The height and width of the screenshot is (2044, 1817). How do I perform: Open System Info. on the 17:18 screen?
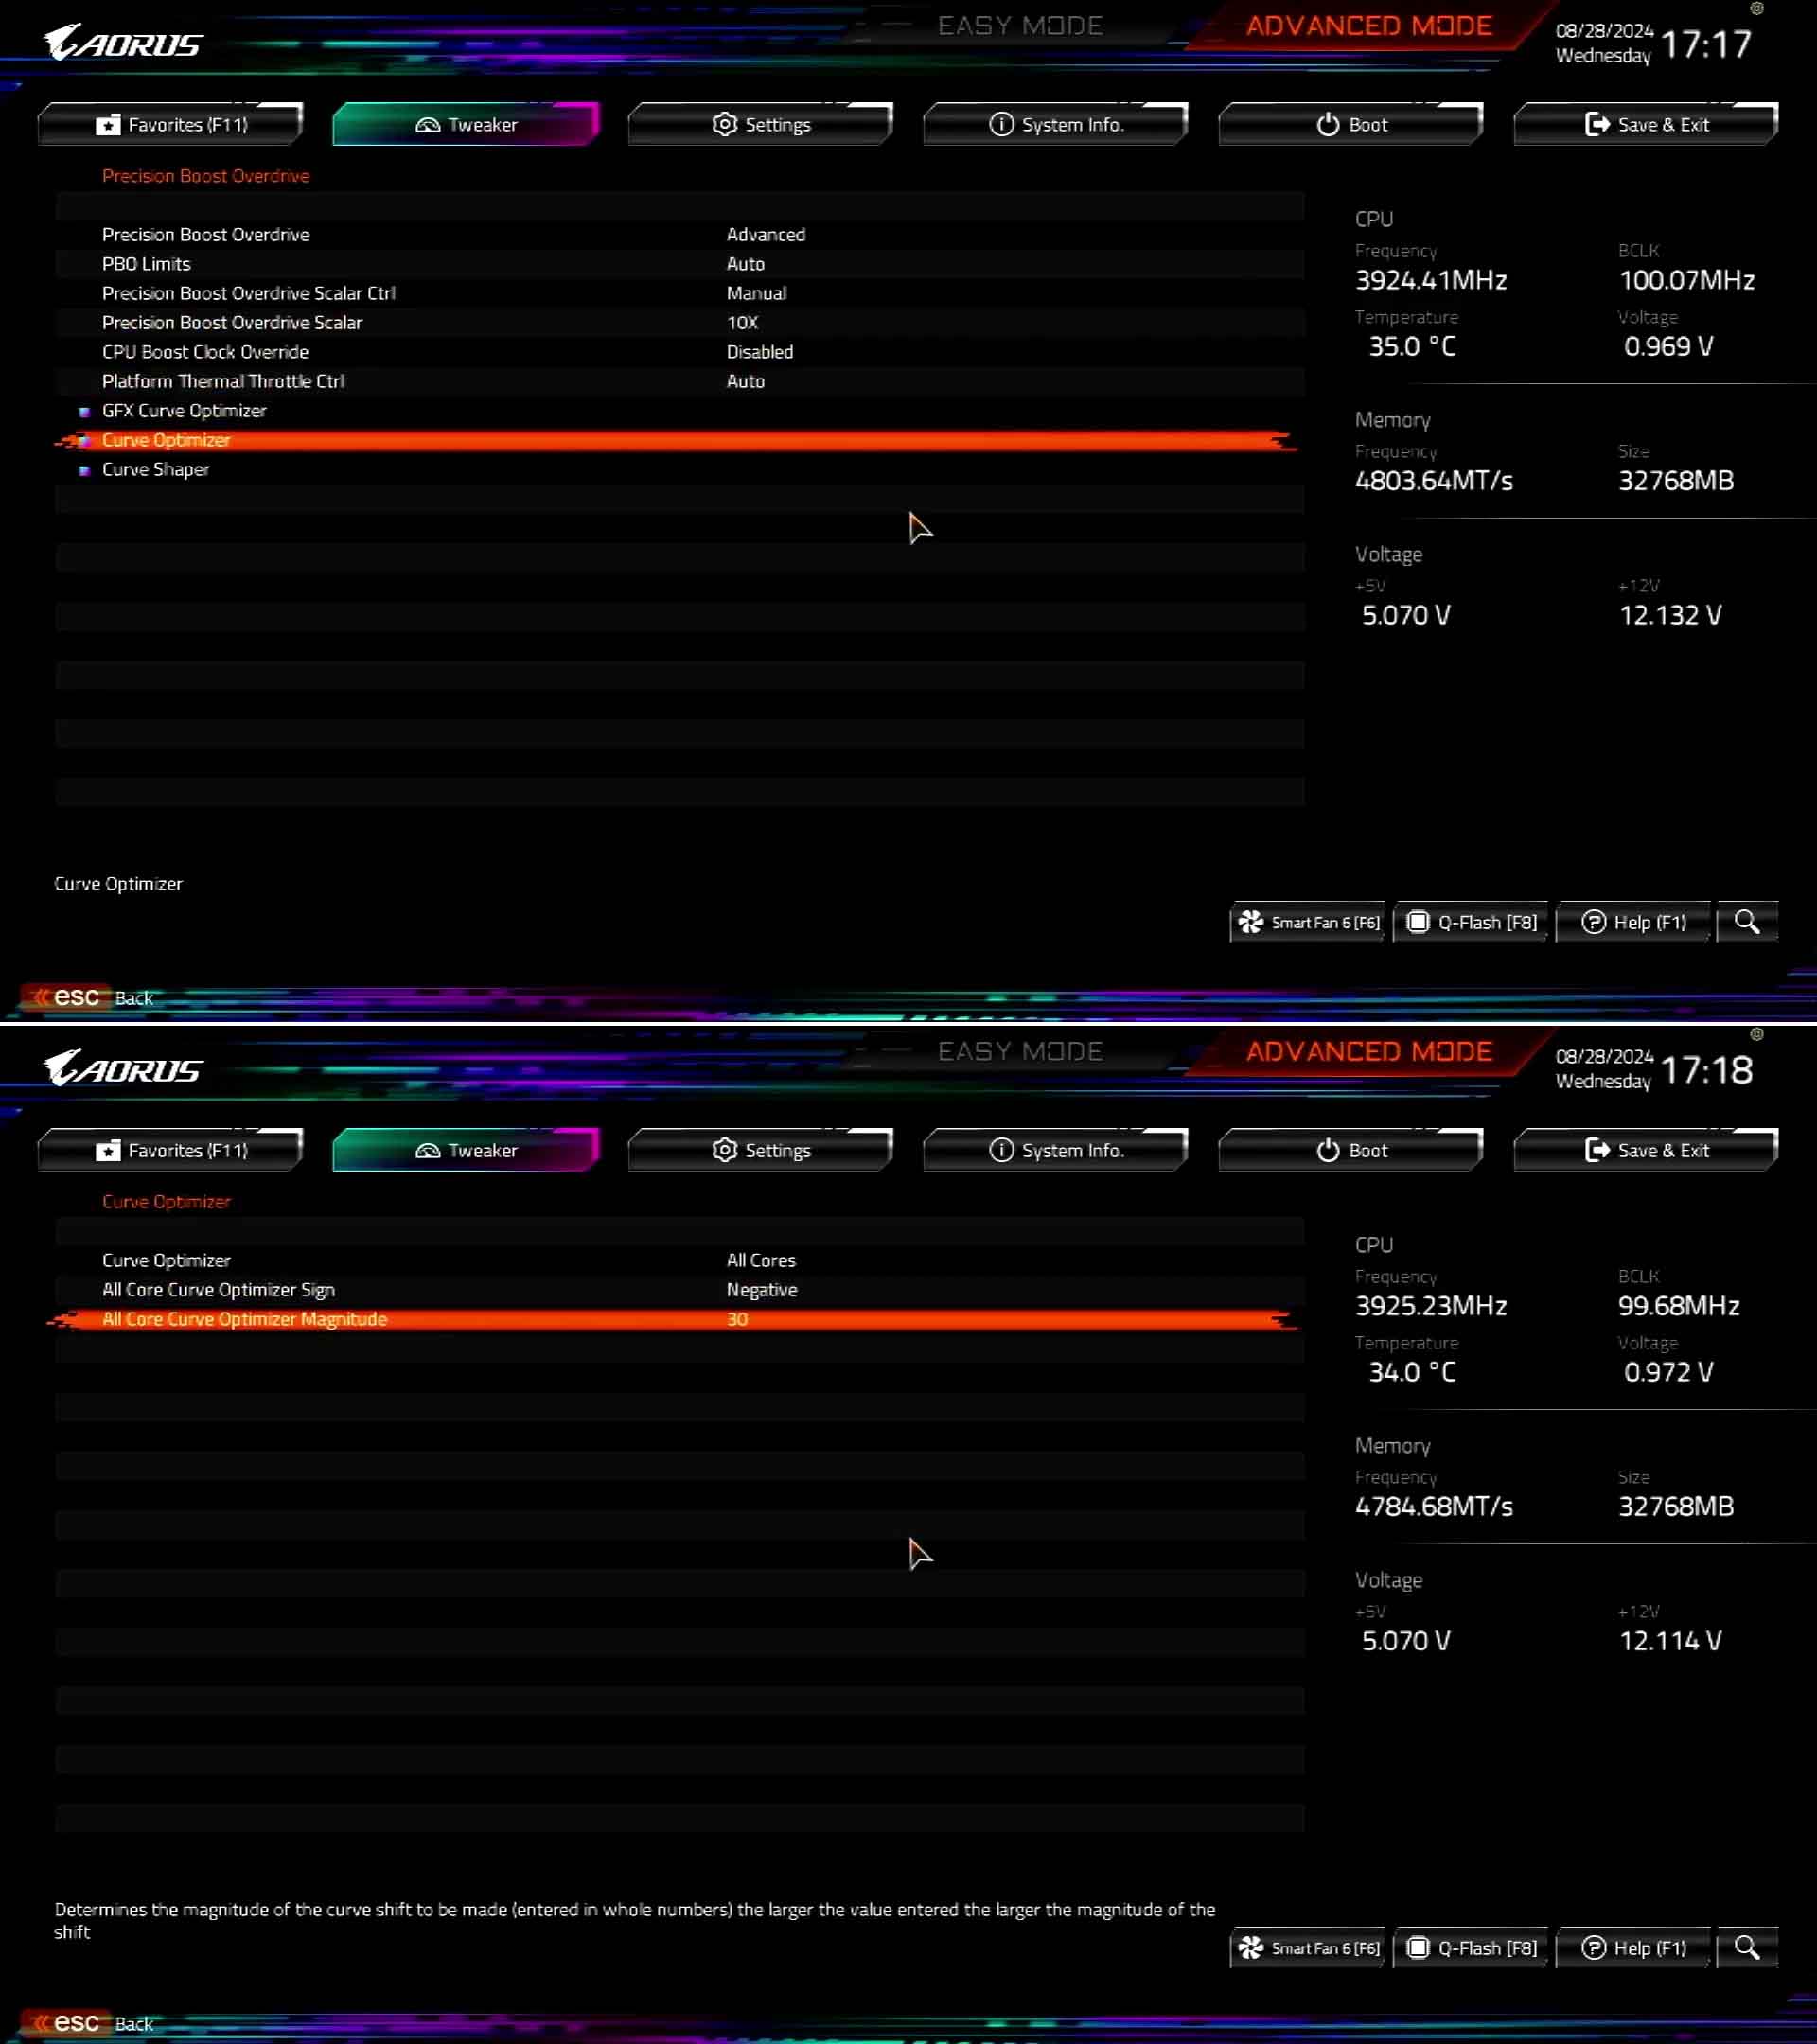pyautogui.click(x=1055, y=1150)
